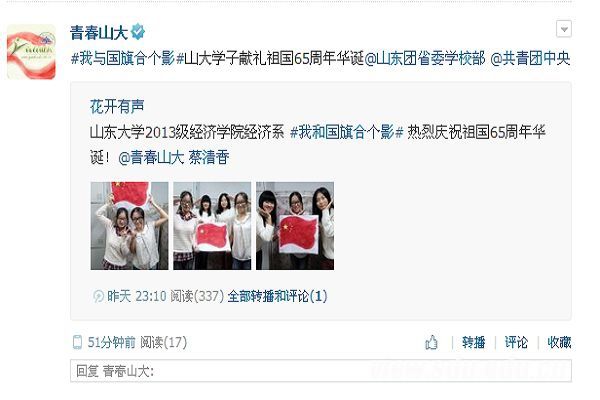This screenshot has height=400, width=600.
Task: Visit the @共青团中央 mention
Action: click(530, 59)
